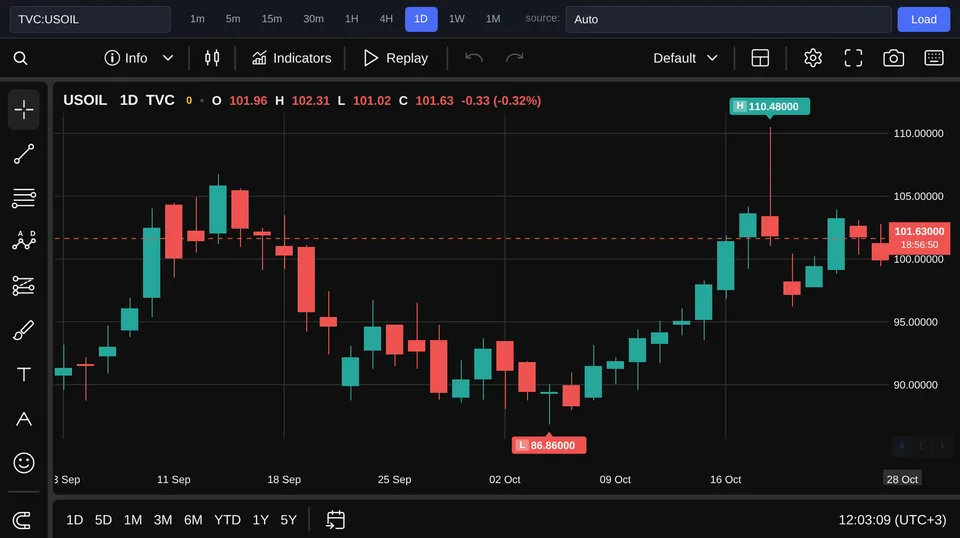Image resolution: width=960 pixels, height=538 pixels.
Task: Click the 16 Oct time axis label
Action: coord(726,479)
